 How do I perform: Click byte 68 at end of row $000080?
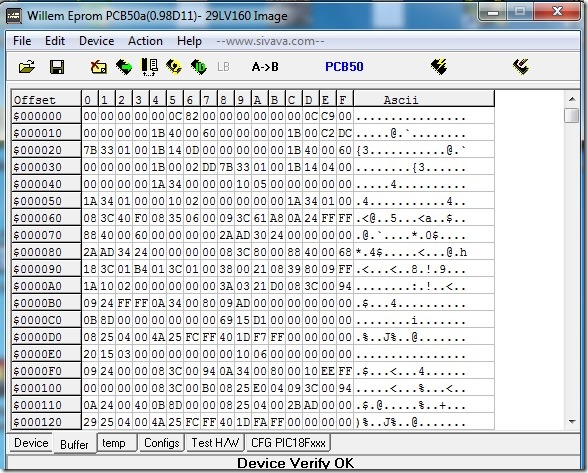tap(345, 252)
